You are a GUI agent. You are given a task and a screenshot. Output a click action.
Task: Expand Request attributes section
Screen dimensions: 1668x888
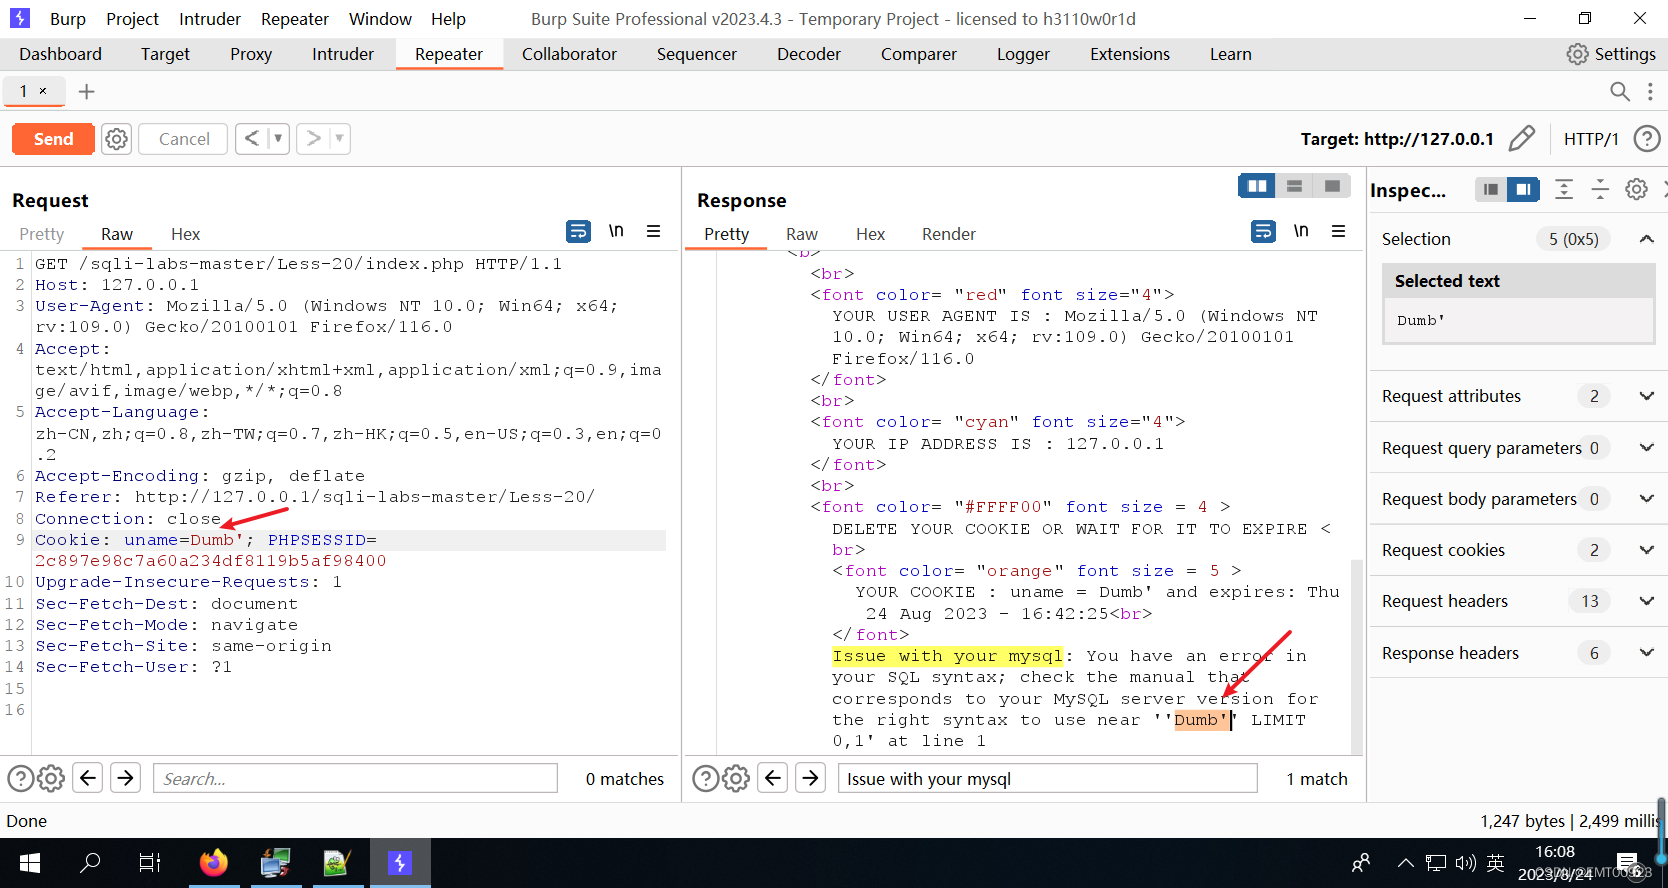[x=1646, y=396]
